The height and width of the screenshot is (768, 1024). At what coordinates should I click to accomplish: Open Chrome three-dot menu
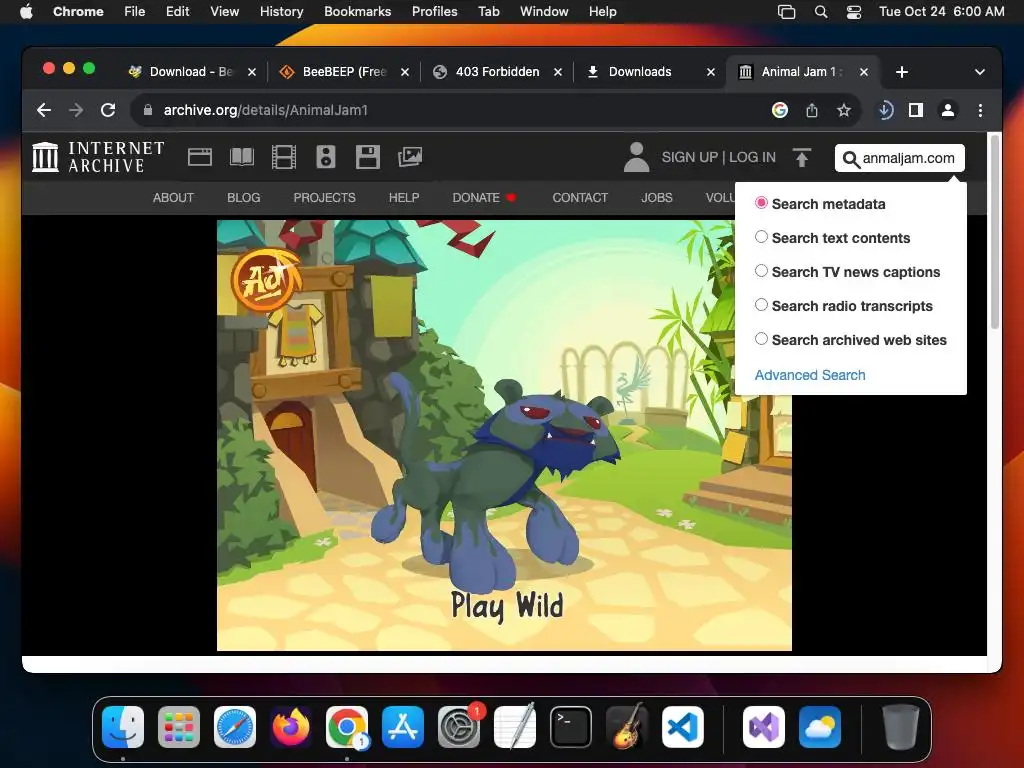tap(980, 110)
